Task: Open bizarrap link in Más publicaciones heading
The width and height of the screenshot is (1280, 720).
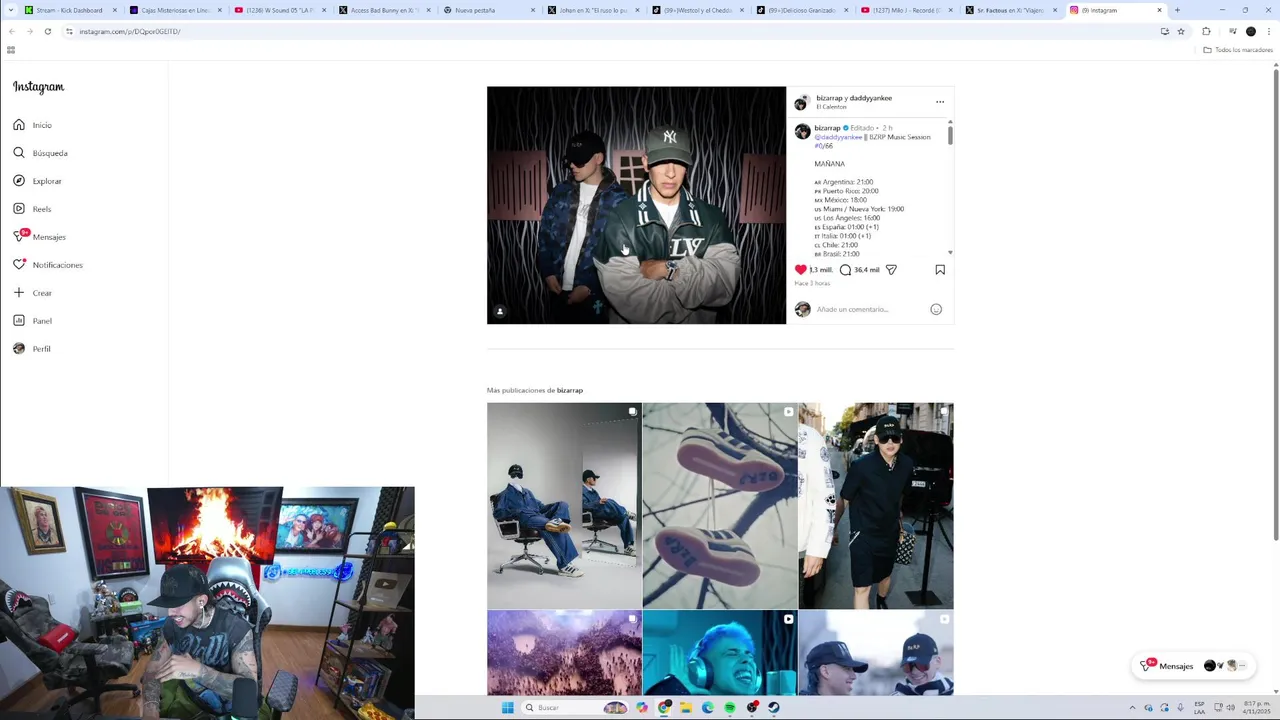Action: pyautogui.click(x=570, y=390)
